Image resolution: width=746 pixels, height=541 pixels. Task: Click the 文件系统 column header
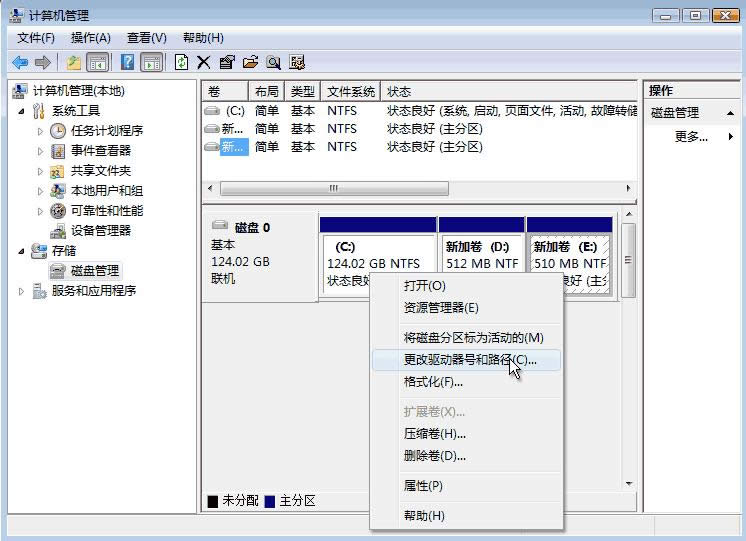(x=351, y=91)
